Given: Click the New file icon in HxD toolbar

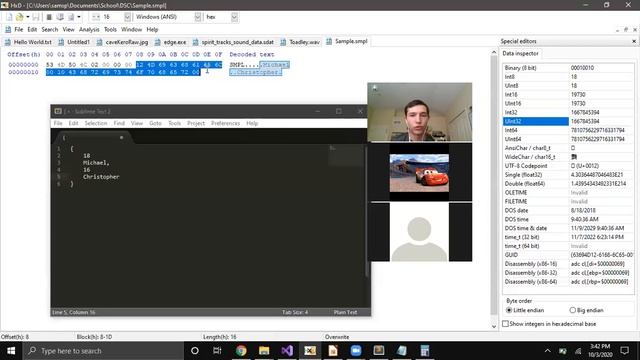Looking at the screenshot, I should (9, 17).
